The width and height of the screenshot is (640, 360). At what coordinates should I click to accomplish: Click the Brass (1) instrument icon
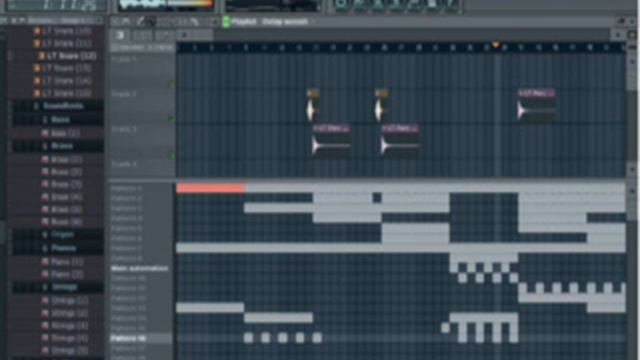[45, 160]
